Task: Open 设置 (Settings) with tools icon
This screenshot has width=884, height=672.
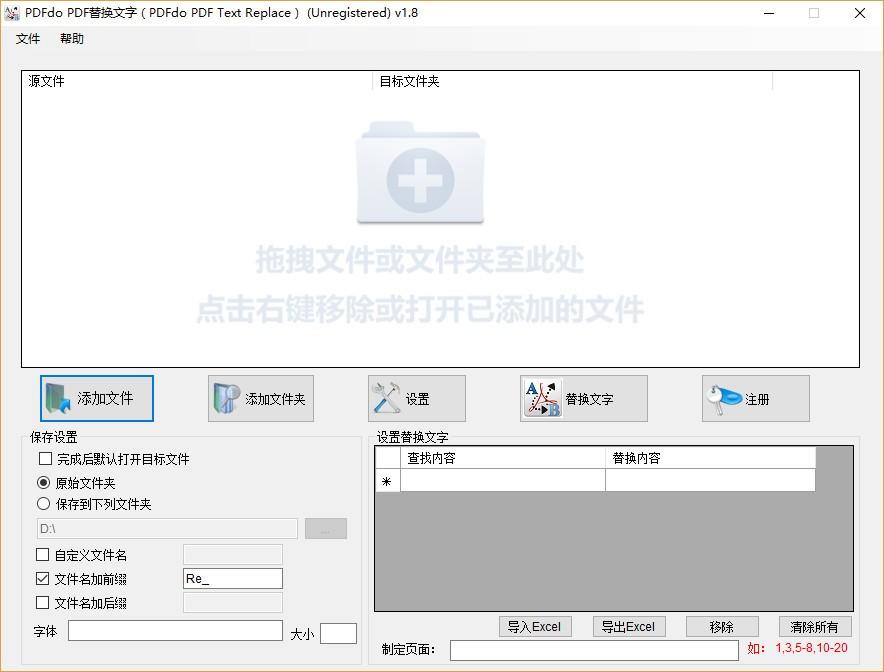Action: pyautogui.click(x=417, y=398)
